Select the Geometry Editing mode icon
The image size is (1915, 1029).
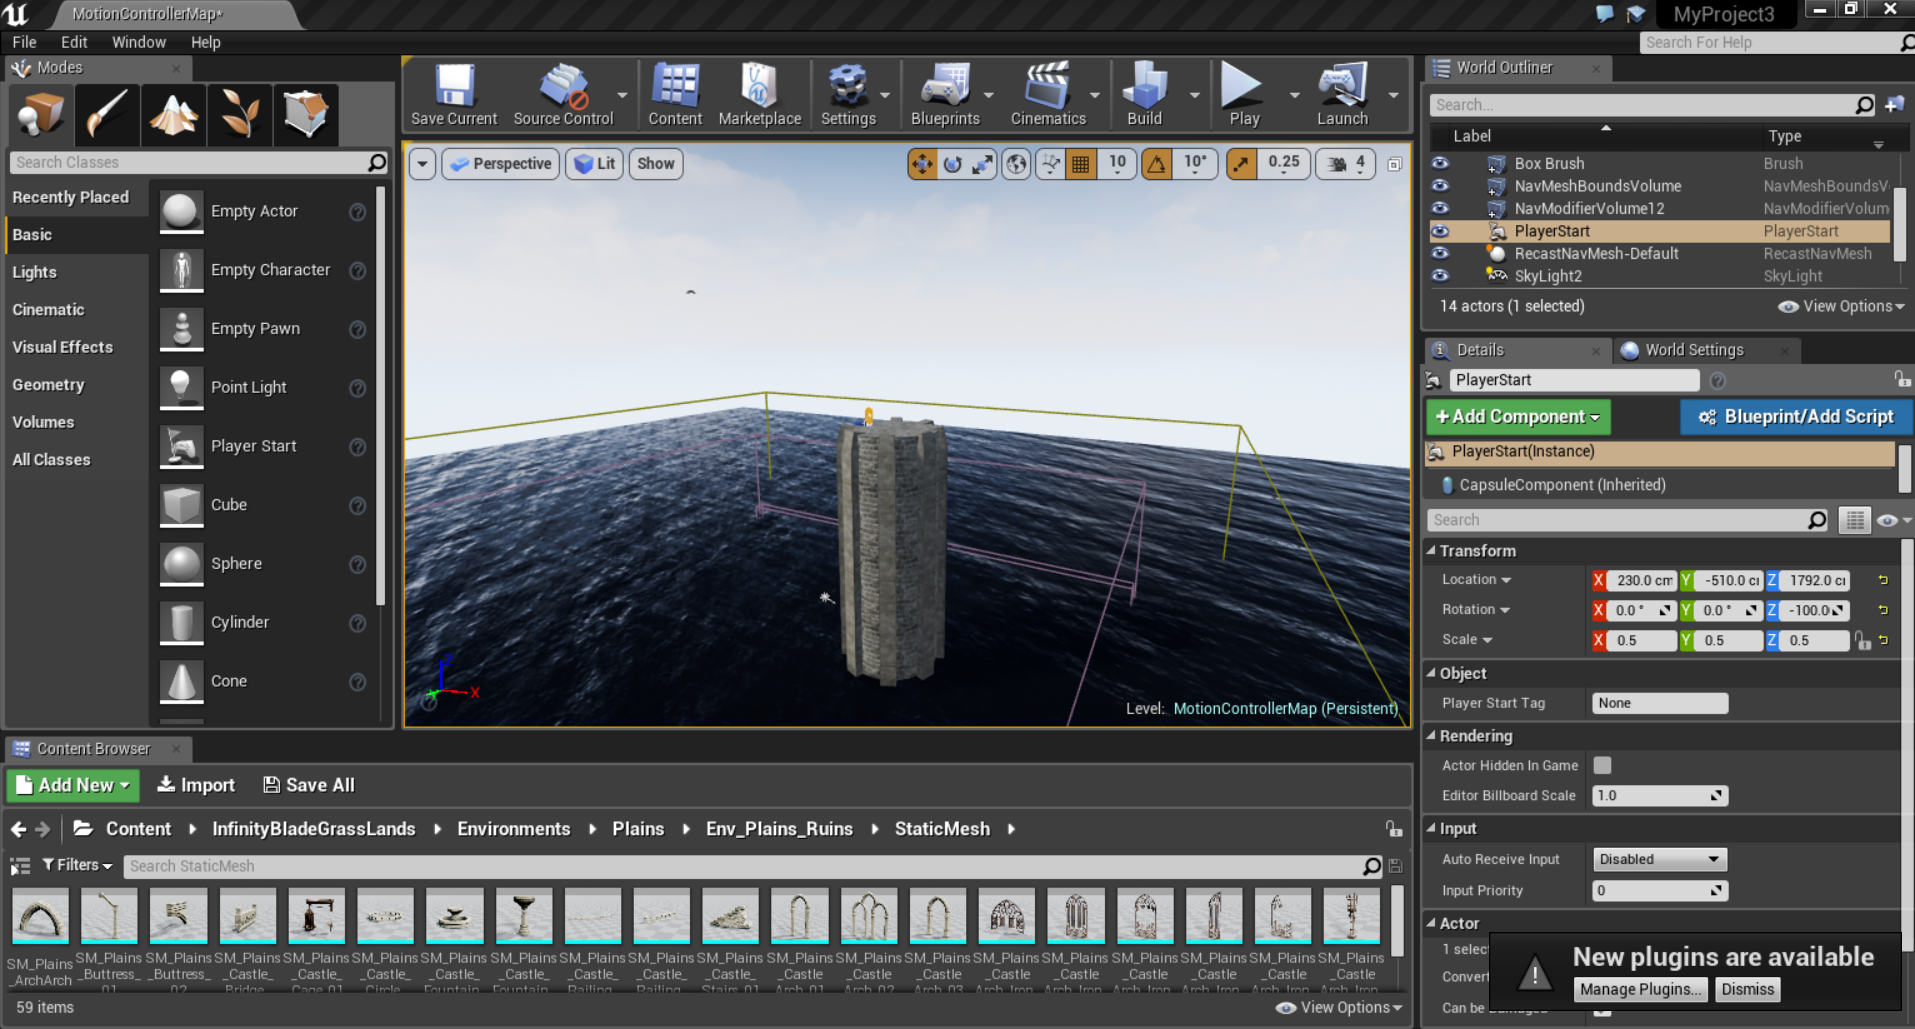tap(305, 113)
